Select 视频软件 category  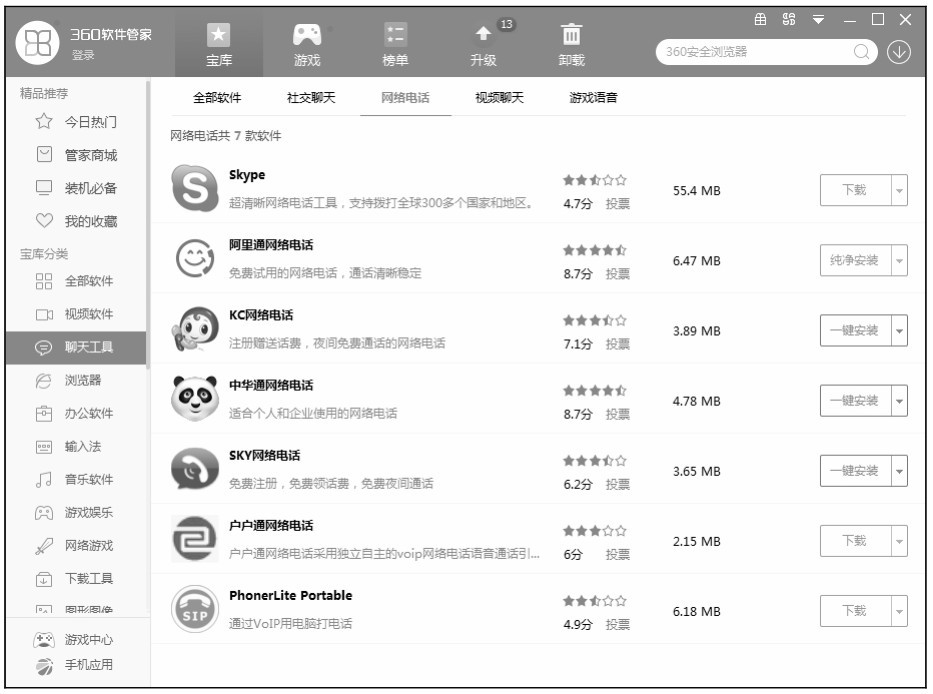76,314
